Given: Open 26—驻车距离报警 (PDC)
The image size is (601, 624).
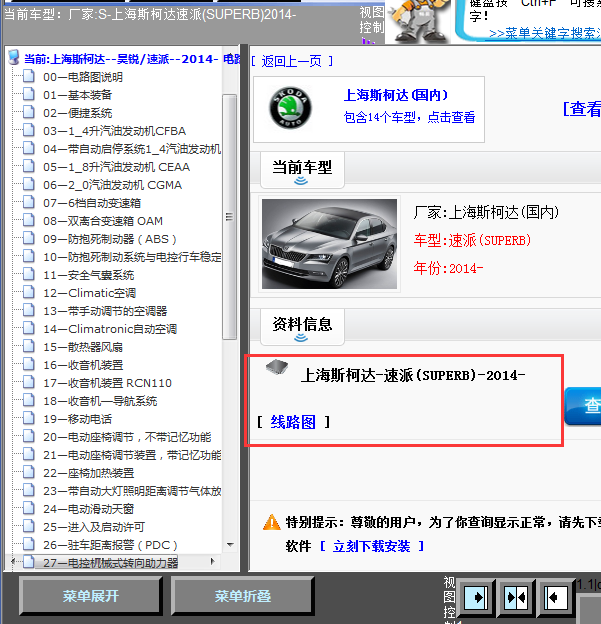Looking at the screenshot, I should point(110,545).
